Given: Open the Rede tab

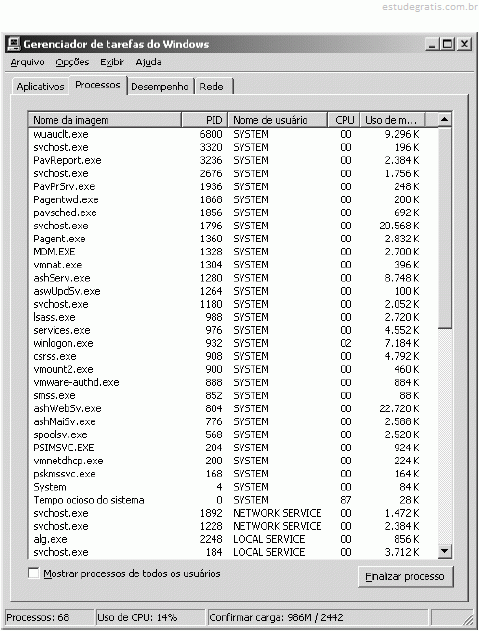Looking at the screenshot, I should (213, 87).
